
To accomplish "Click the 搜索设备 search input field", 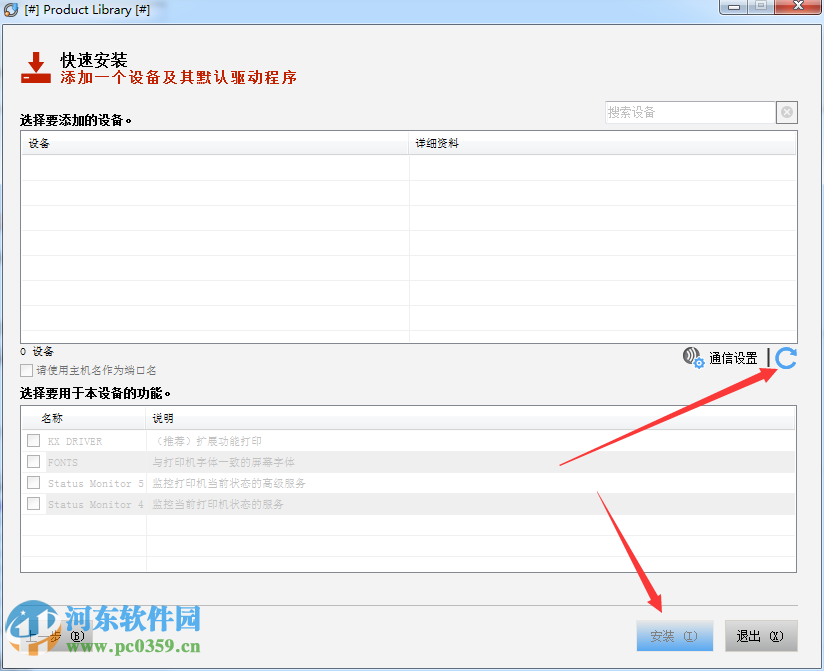I will tap(690, 112).
